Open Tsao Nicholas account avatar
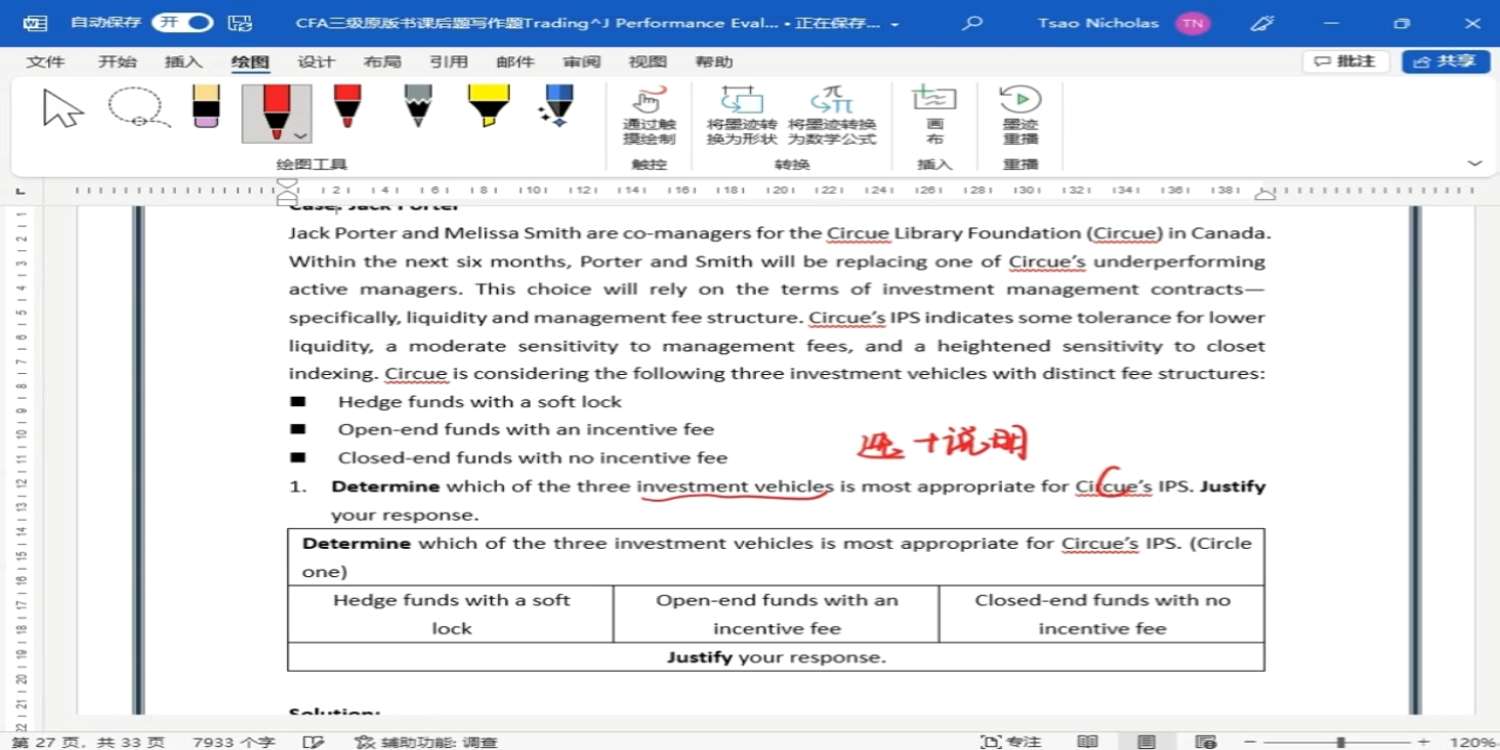Image resolution: width=1500 pixels, height=750 pixels. tap(1192, 23)
